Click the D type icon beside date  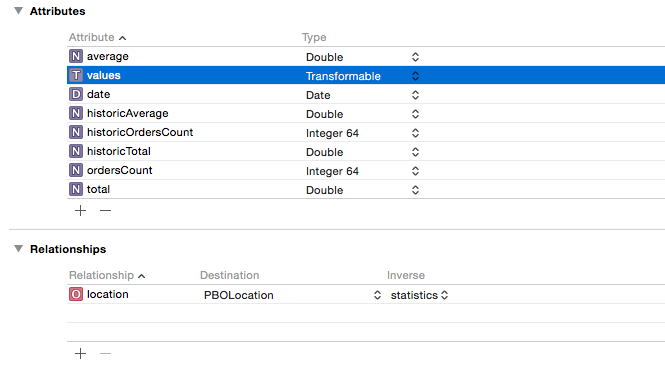[76, 94]
